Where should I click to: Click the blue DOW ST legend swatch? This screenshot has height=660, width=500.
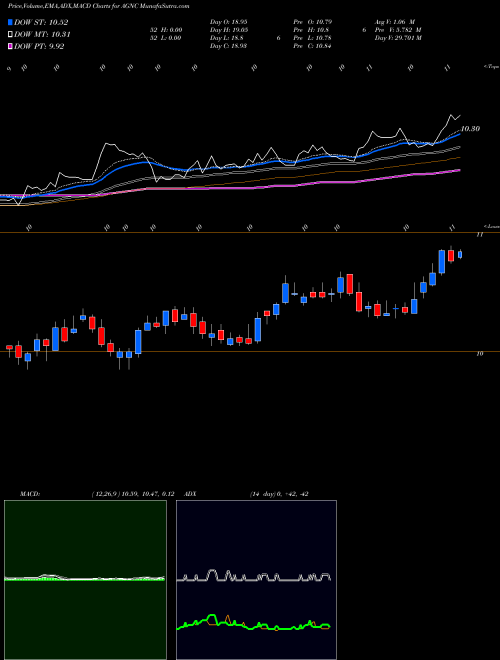click(10, 22)
